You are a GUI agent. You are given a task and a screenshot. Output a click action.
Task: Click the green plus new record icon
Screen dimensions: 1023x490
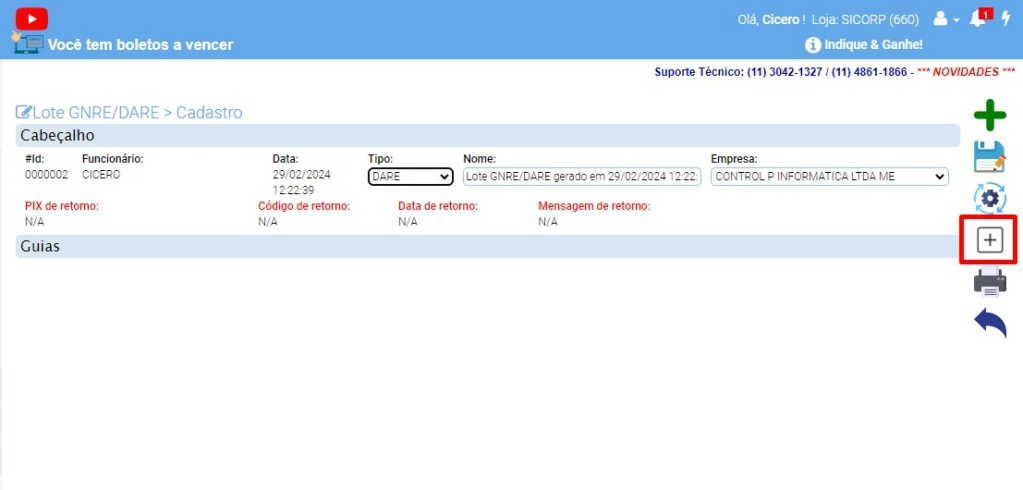tap(990, 116)
